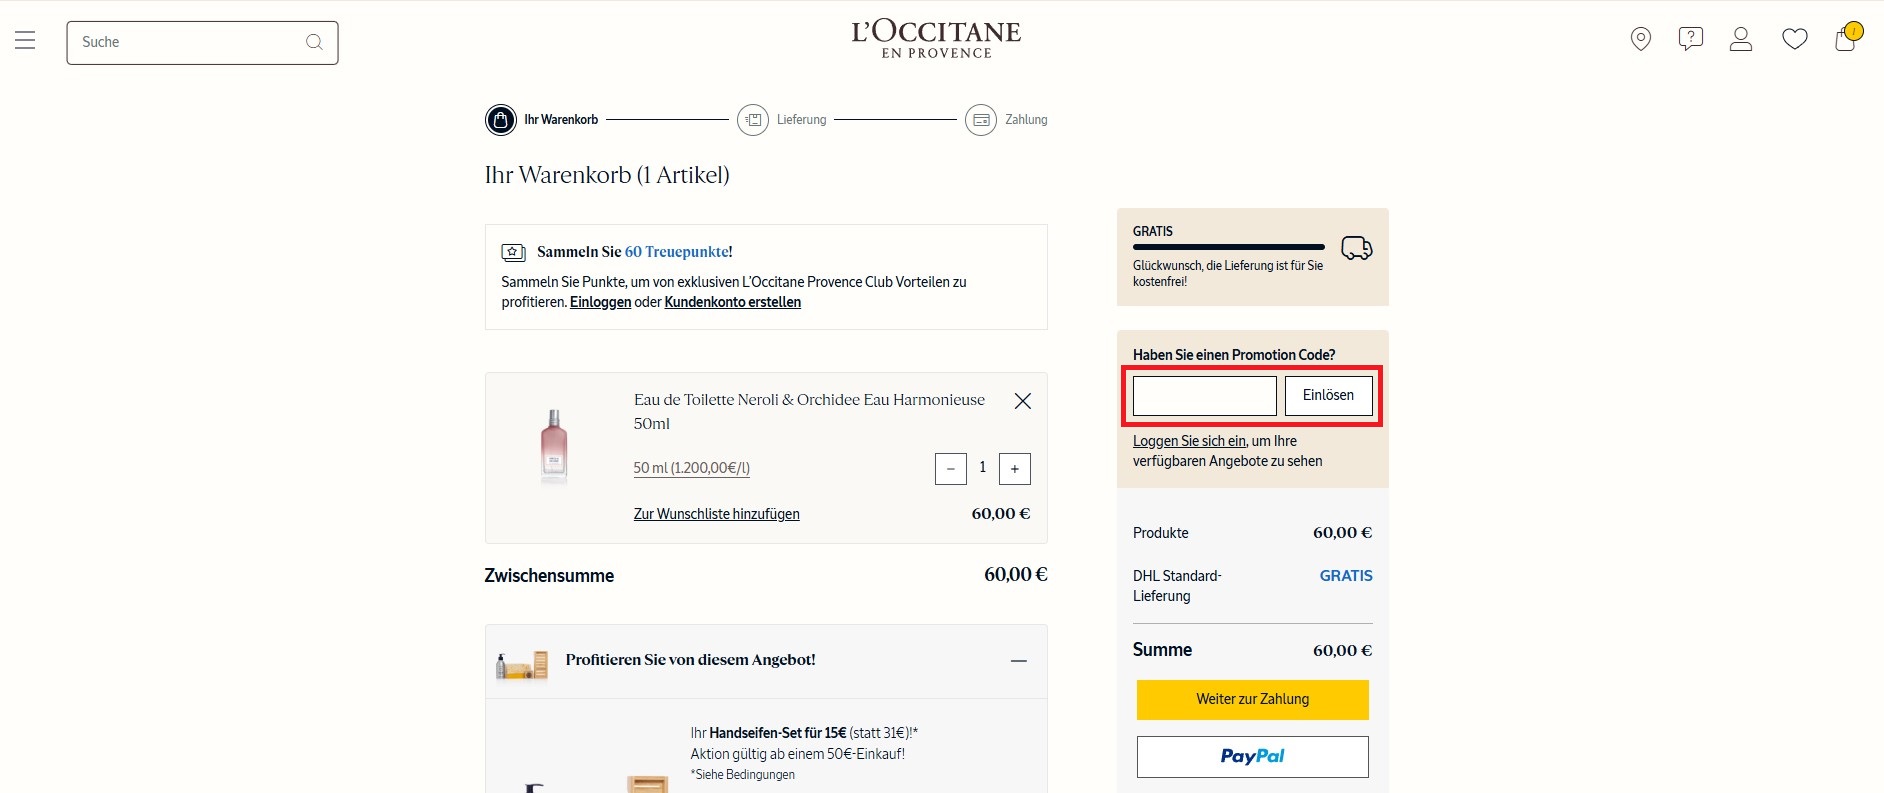Click the Handseifen-Set offer thumbnail icon

(522, 665)
